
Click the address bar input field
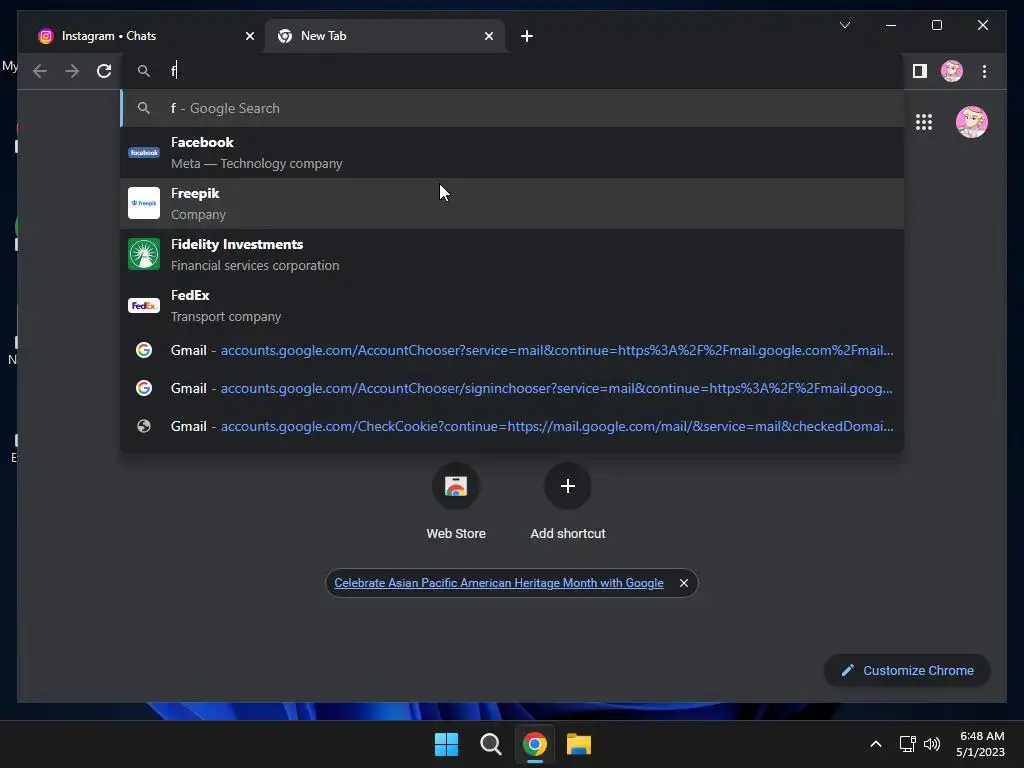click(x=512, y=71)
